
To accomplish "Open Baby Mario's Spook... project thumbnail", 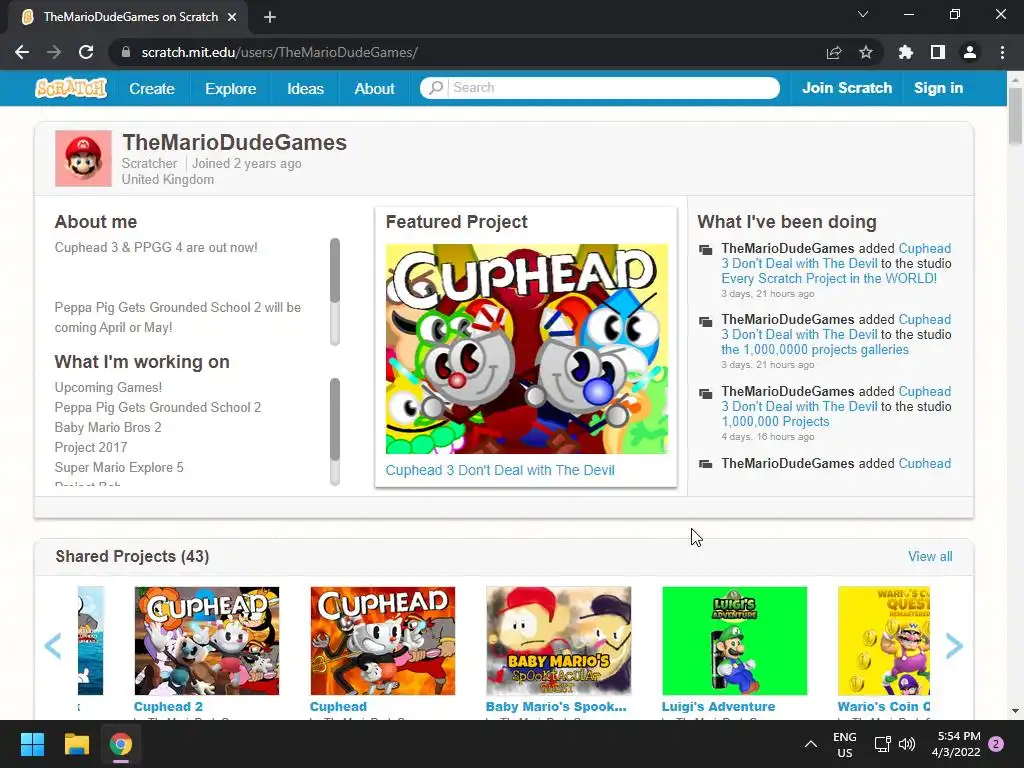I will pyautogui.click(x=558, y=641).
